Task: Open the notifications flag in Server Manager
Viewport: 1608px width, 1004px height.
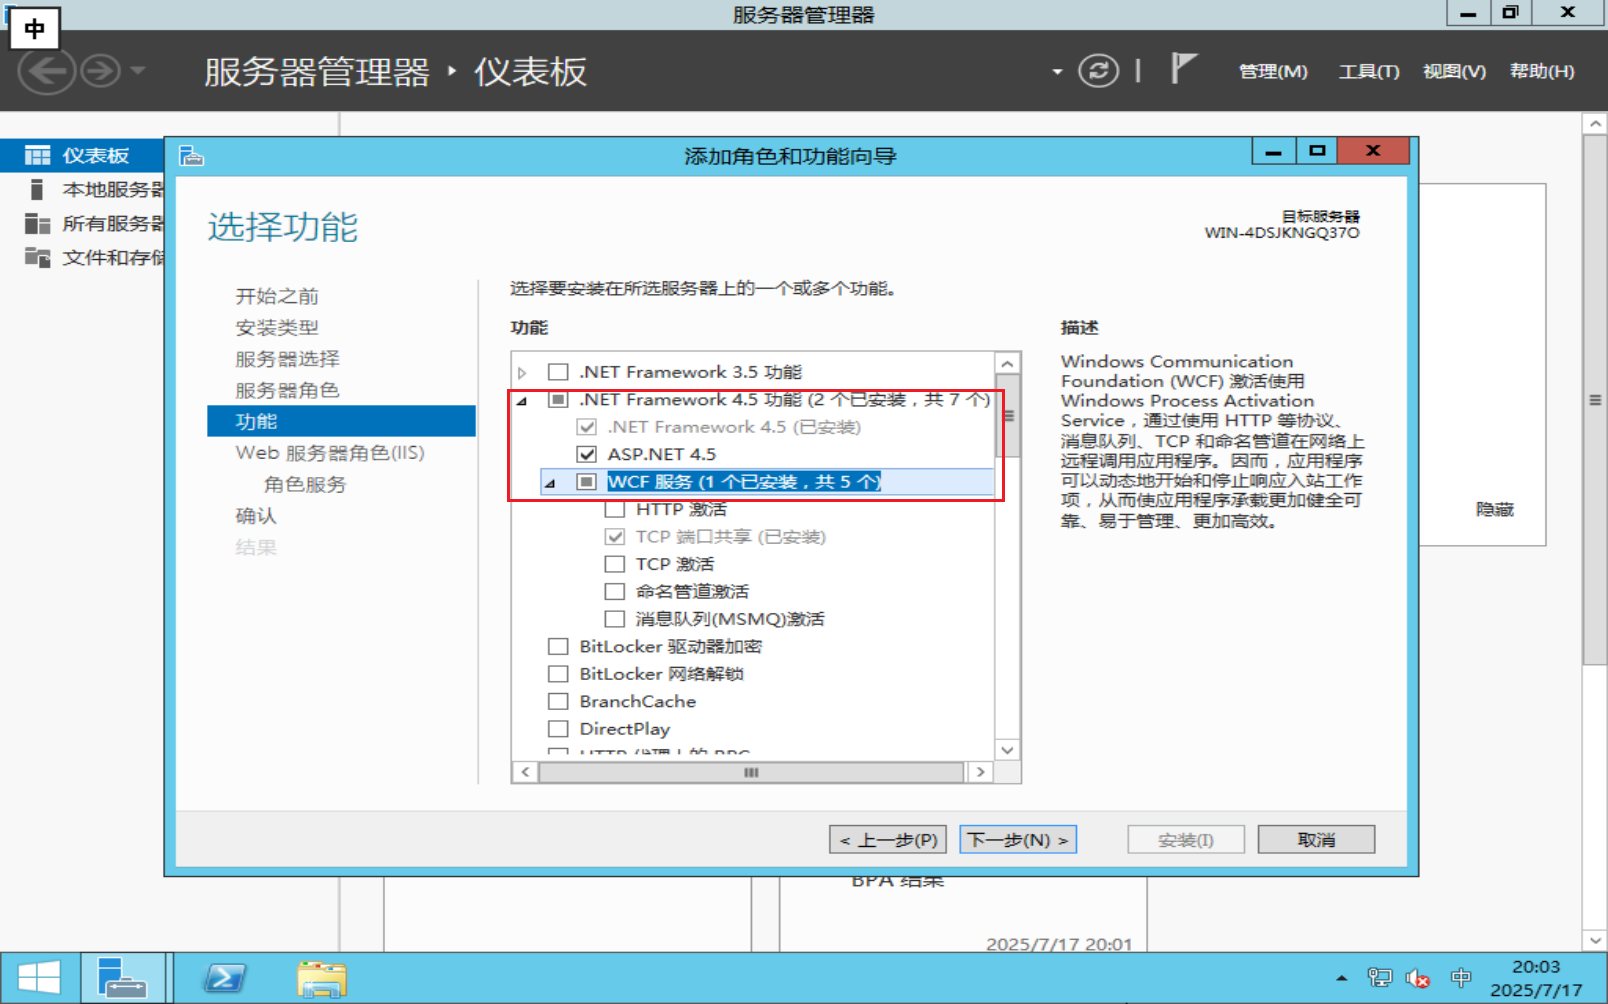Action: click(1182, 68)
